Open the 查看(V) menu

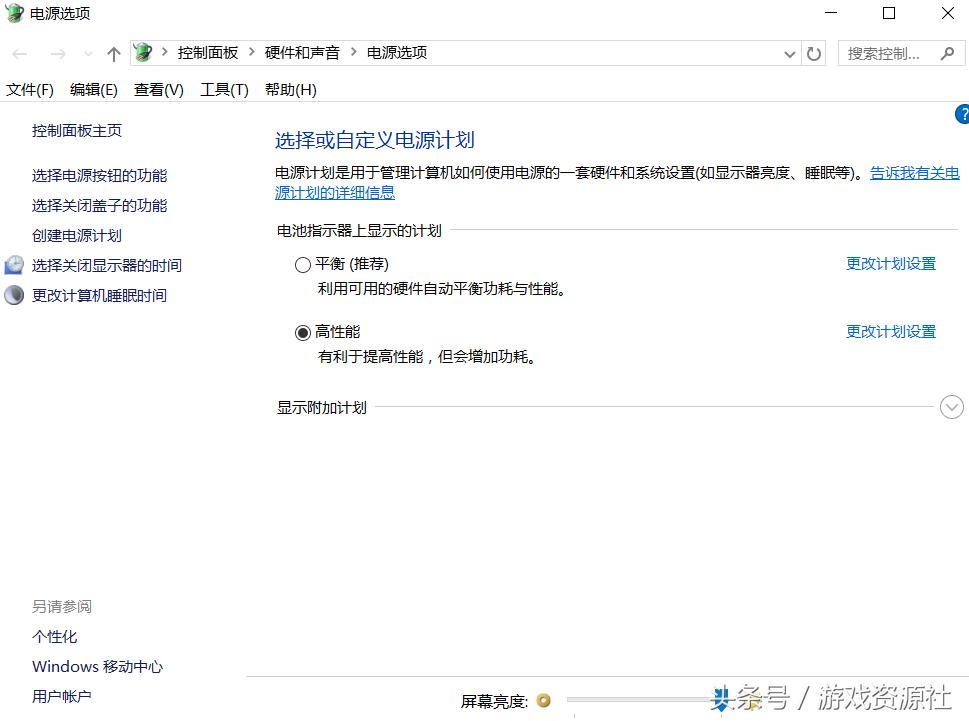158,89
